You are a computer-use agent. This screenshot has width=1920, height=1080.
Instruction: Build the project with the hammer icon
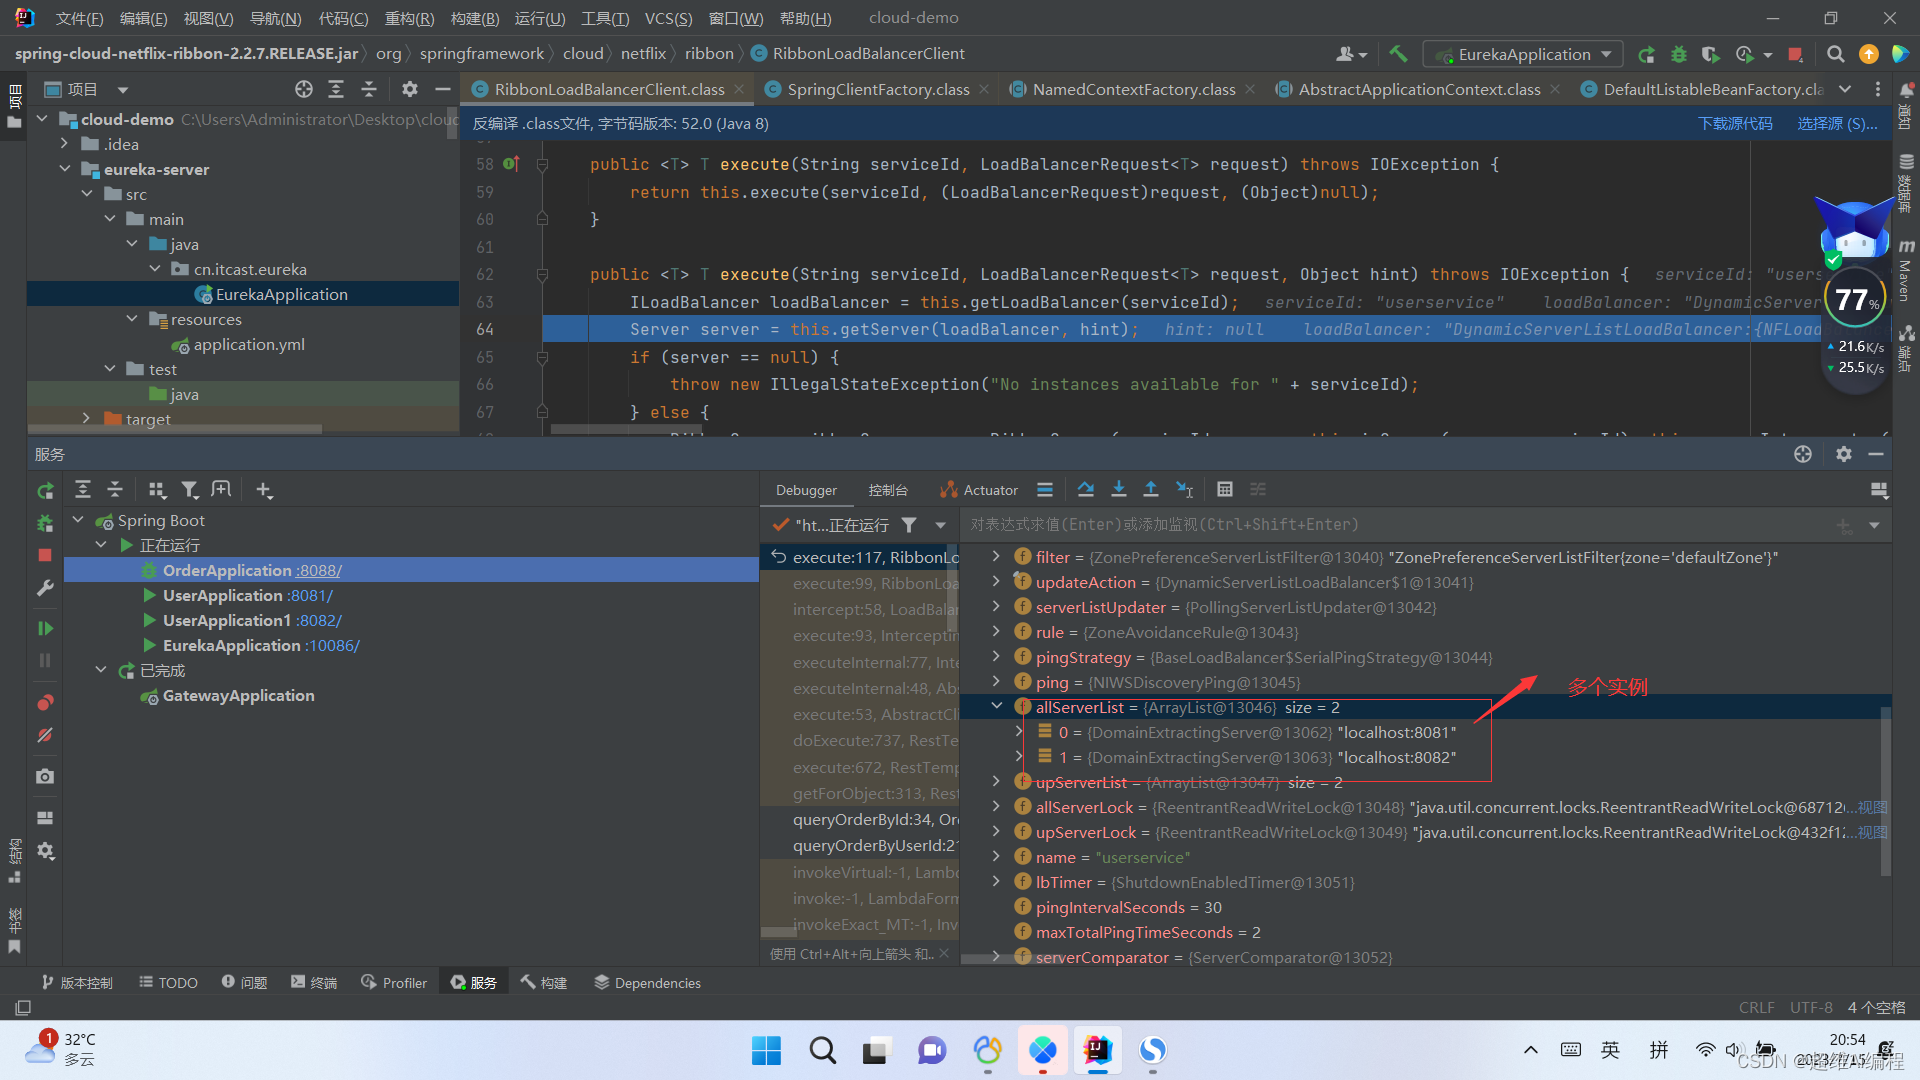click(1398, 54)
